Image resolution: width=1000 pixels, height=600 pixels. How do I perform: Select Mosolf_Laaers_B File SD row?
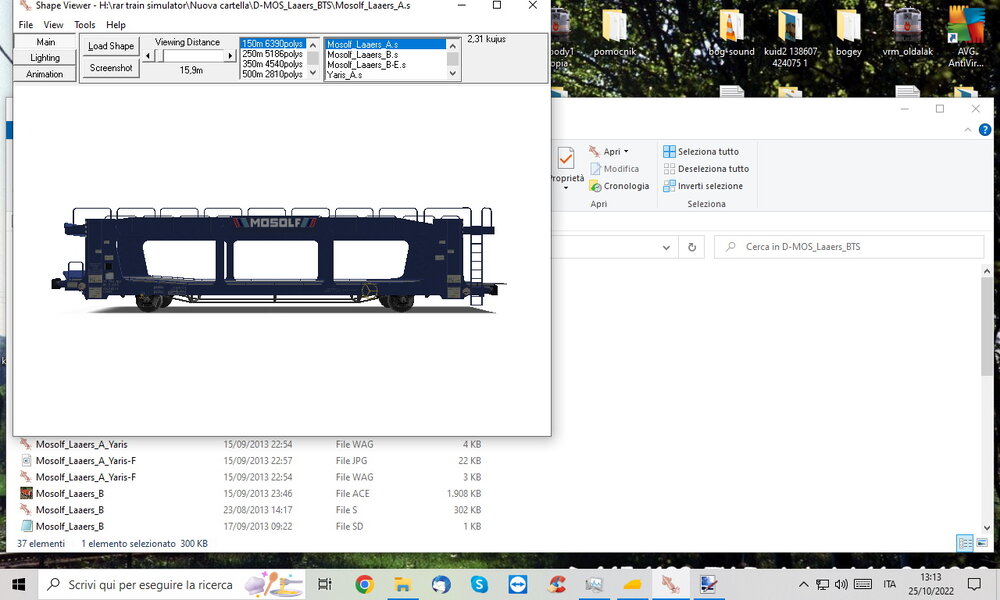(x=250, y=527)
